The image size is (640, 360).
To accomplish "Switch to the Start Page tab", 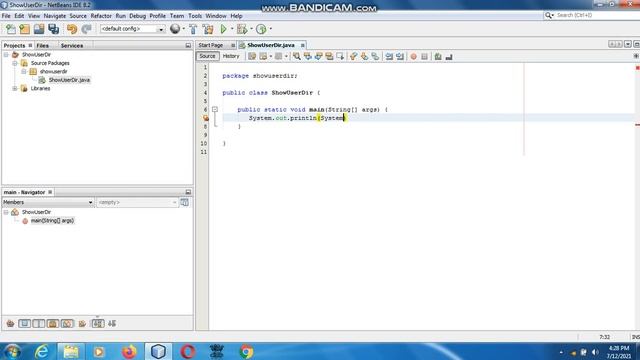I will click(x=211, y=45).
